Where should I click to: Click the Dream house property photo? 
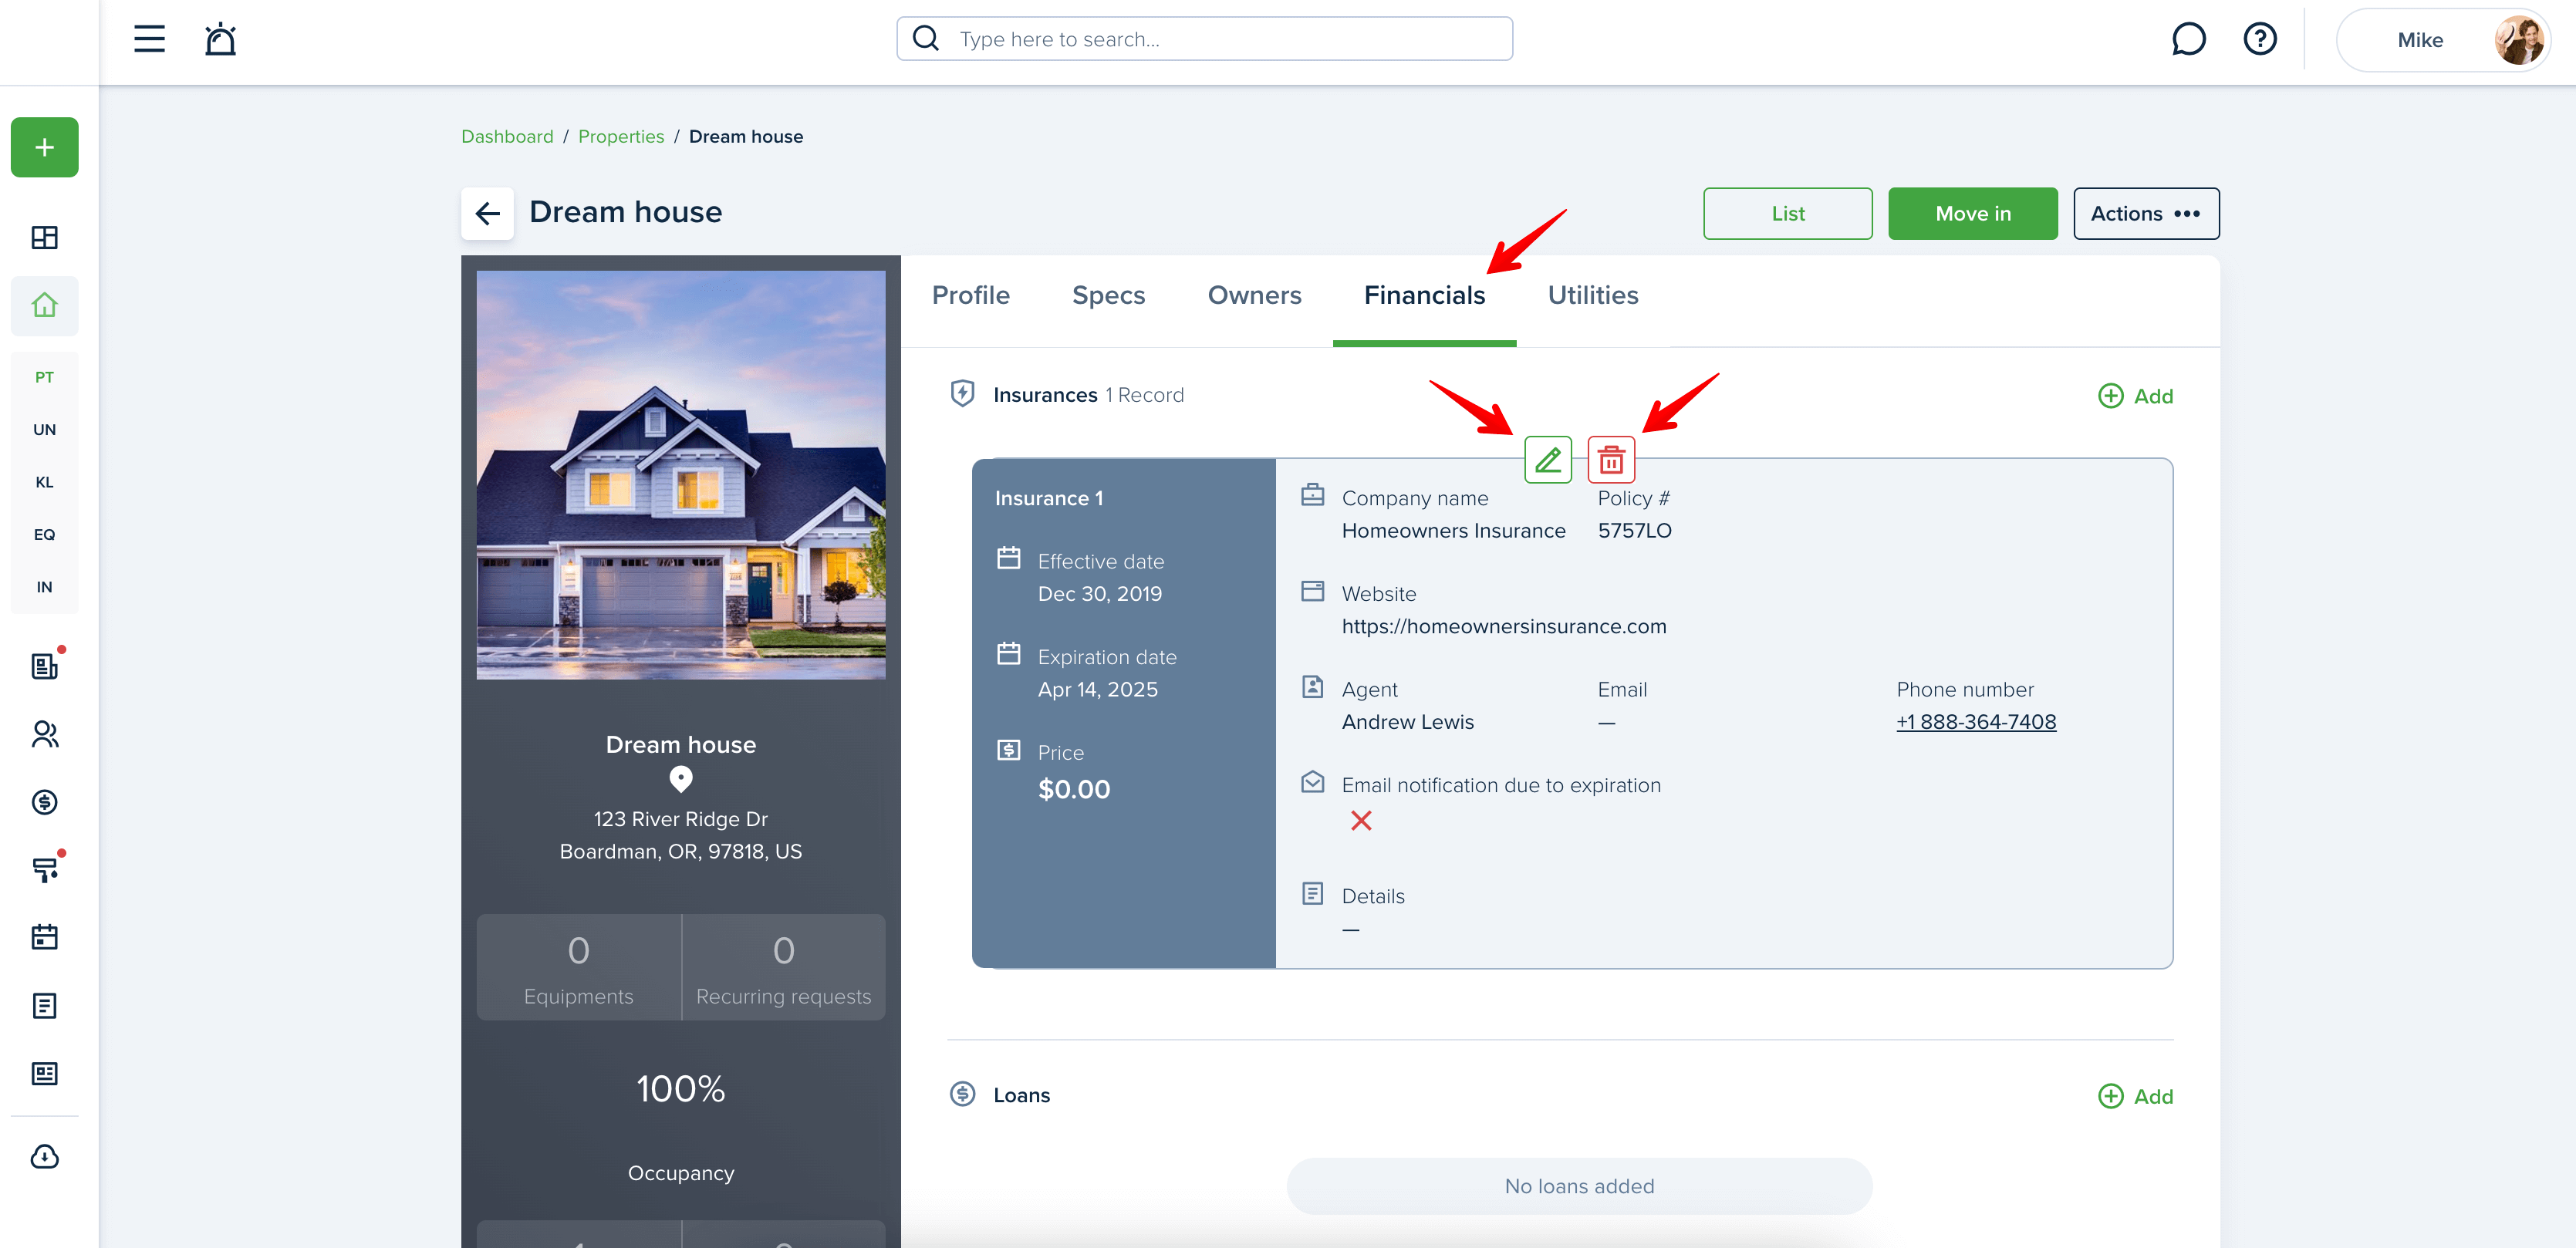681,475
